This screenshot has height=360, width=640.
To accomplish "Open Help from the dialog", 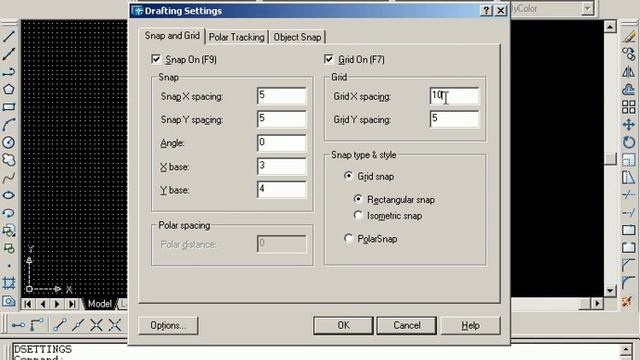I will pyautogui.click(x=470, y=325).
